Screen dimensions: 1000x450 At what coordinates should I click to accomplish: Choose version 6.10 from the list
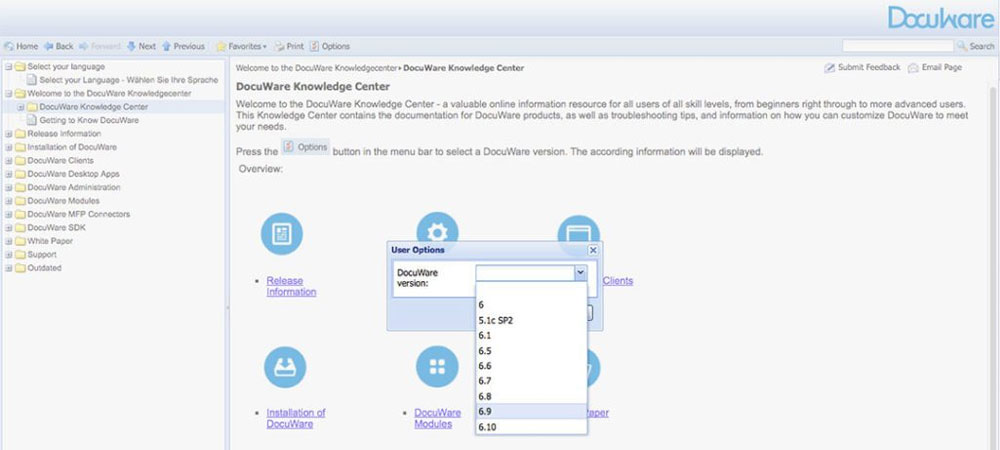(531, 427)
